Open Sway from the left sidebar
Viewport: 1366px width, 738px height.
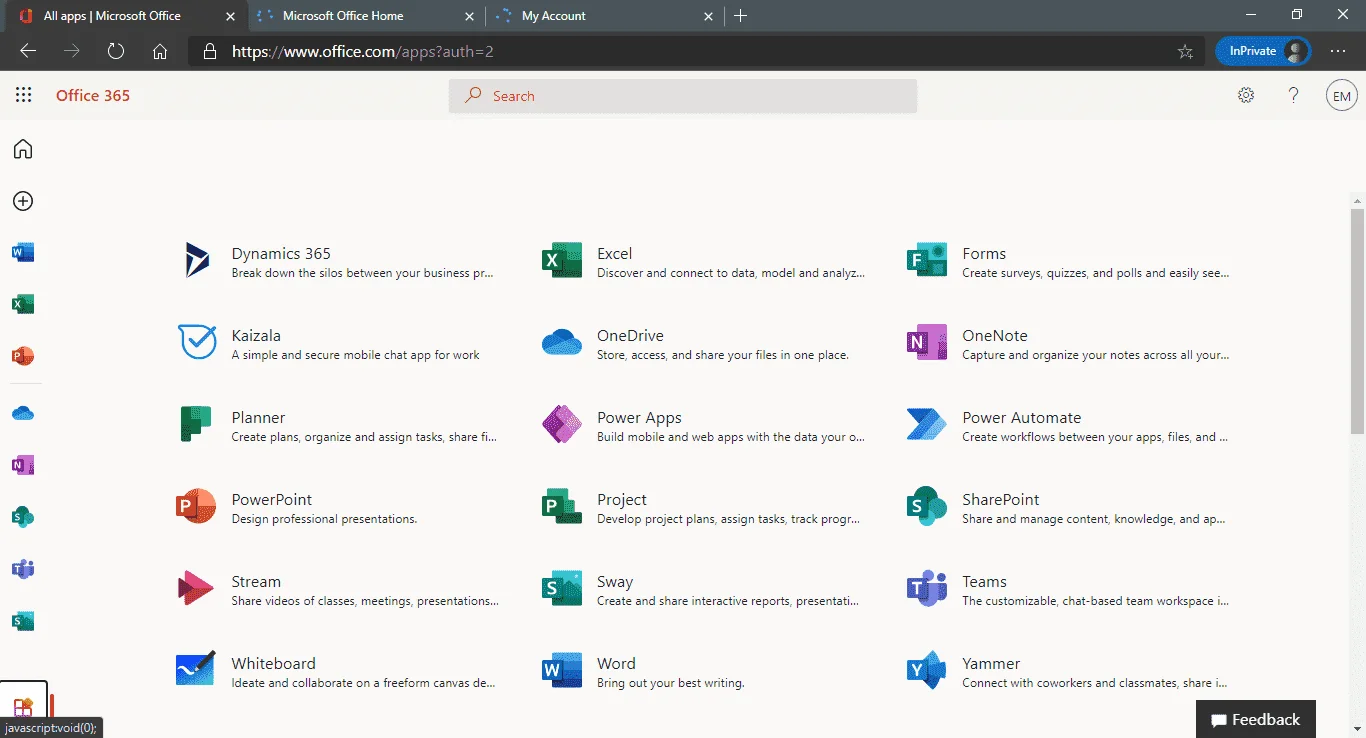pyautogui.click(x=23, y=621)
